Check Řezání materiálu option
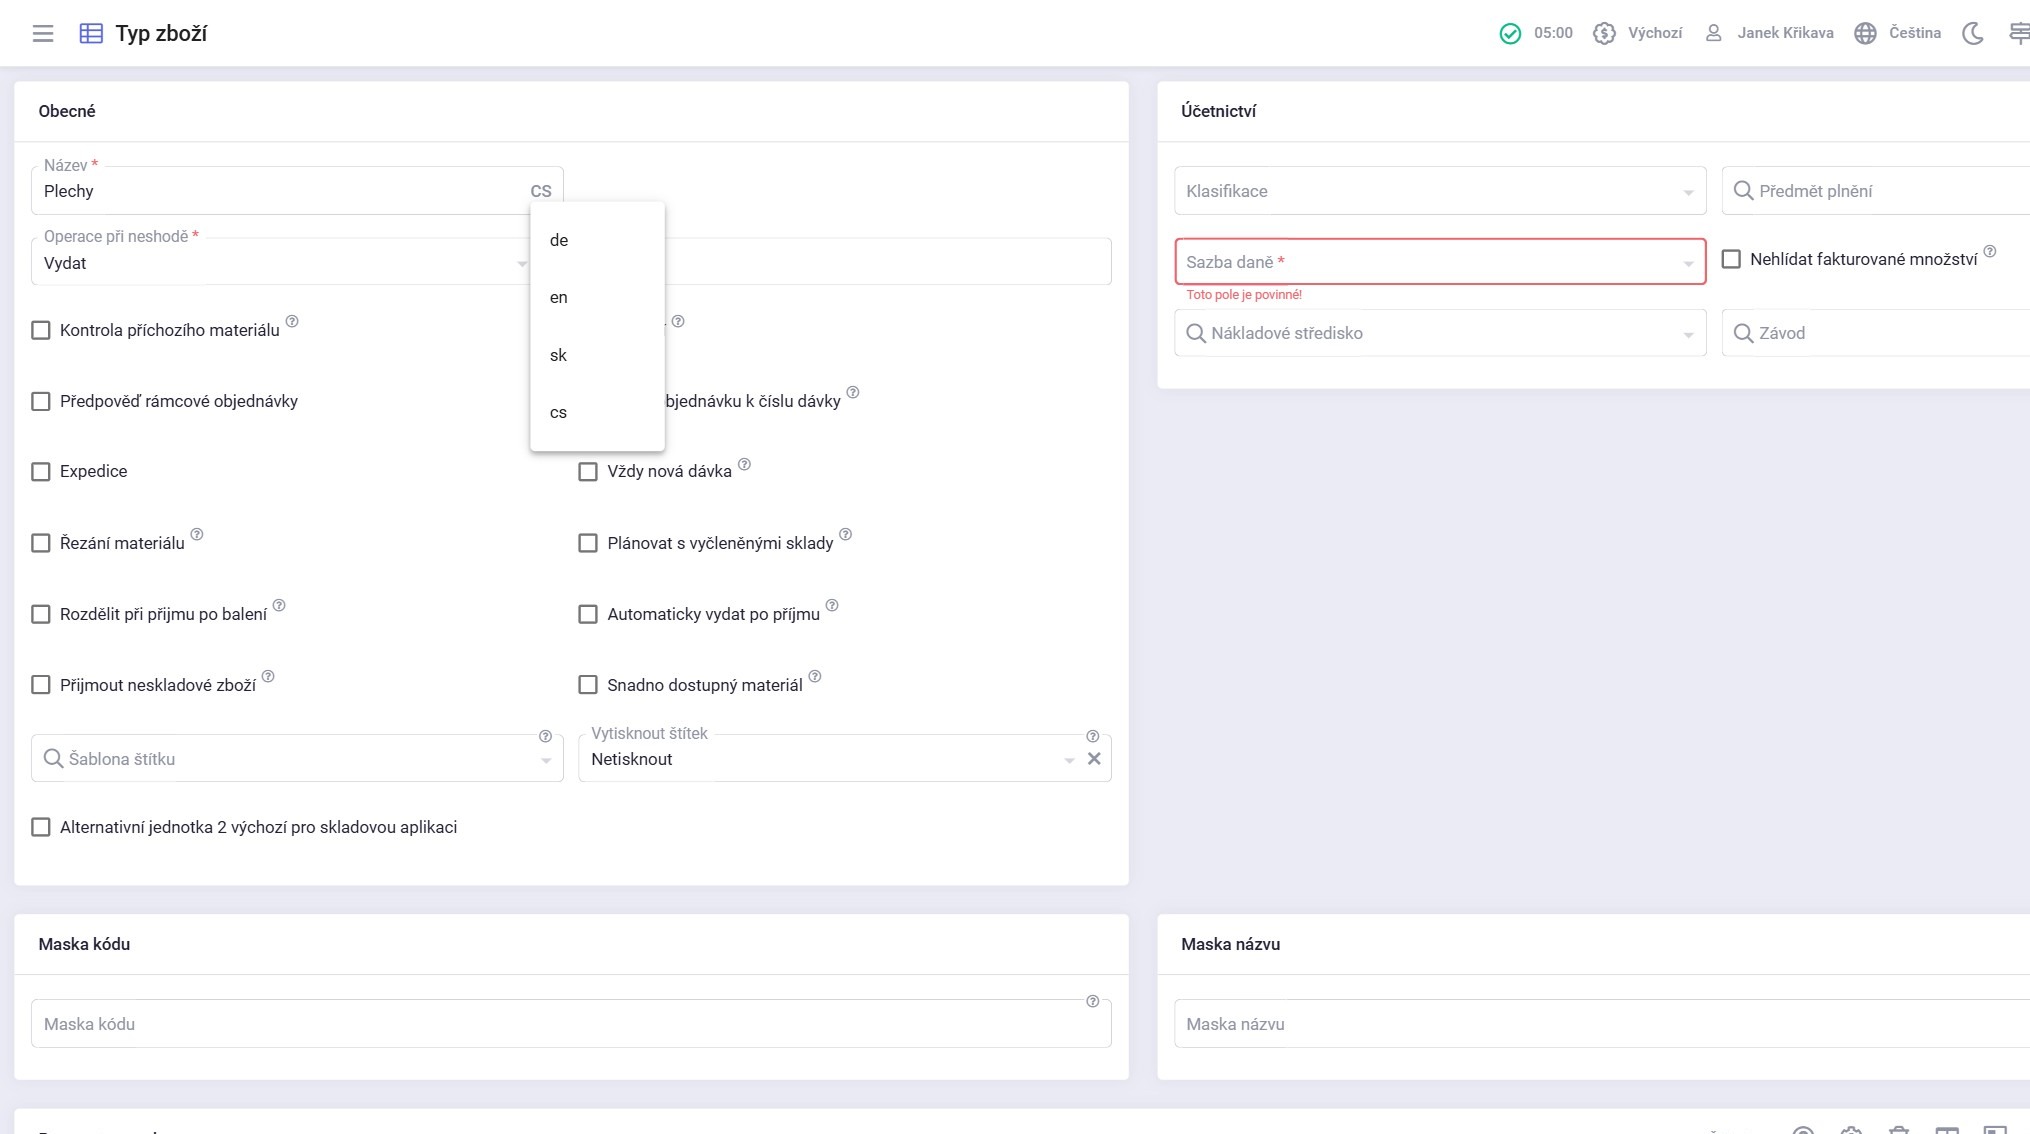This screenshot has height=1134, width=2030. (41, 543)
